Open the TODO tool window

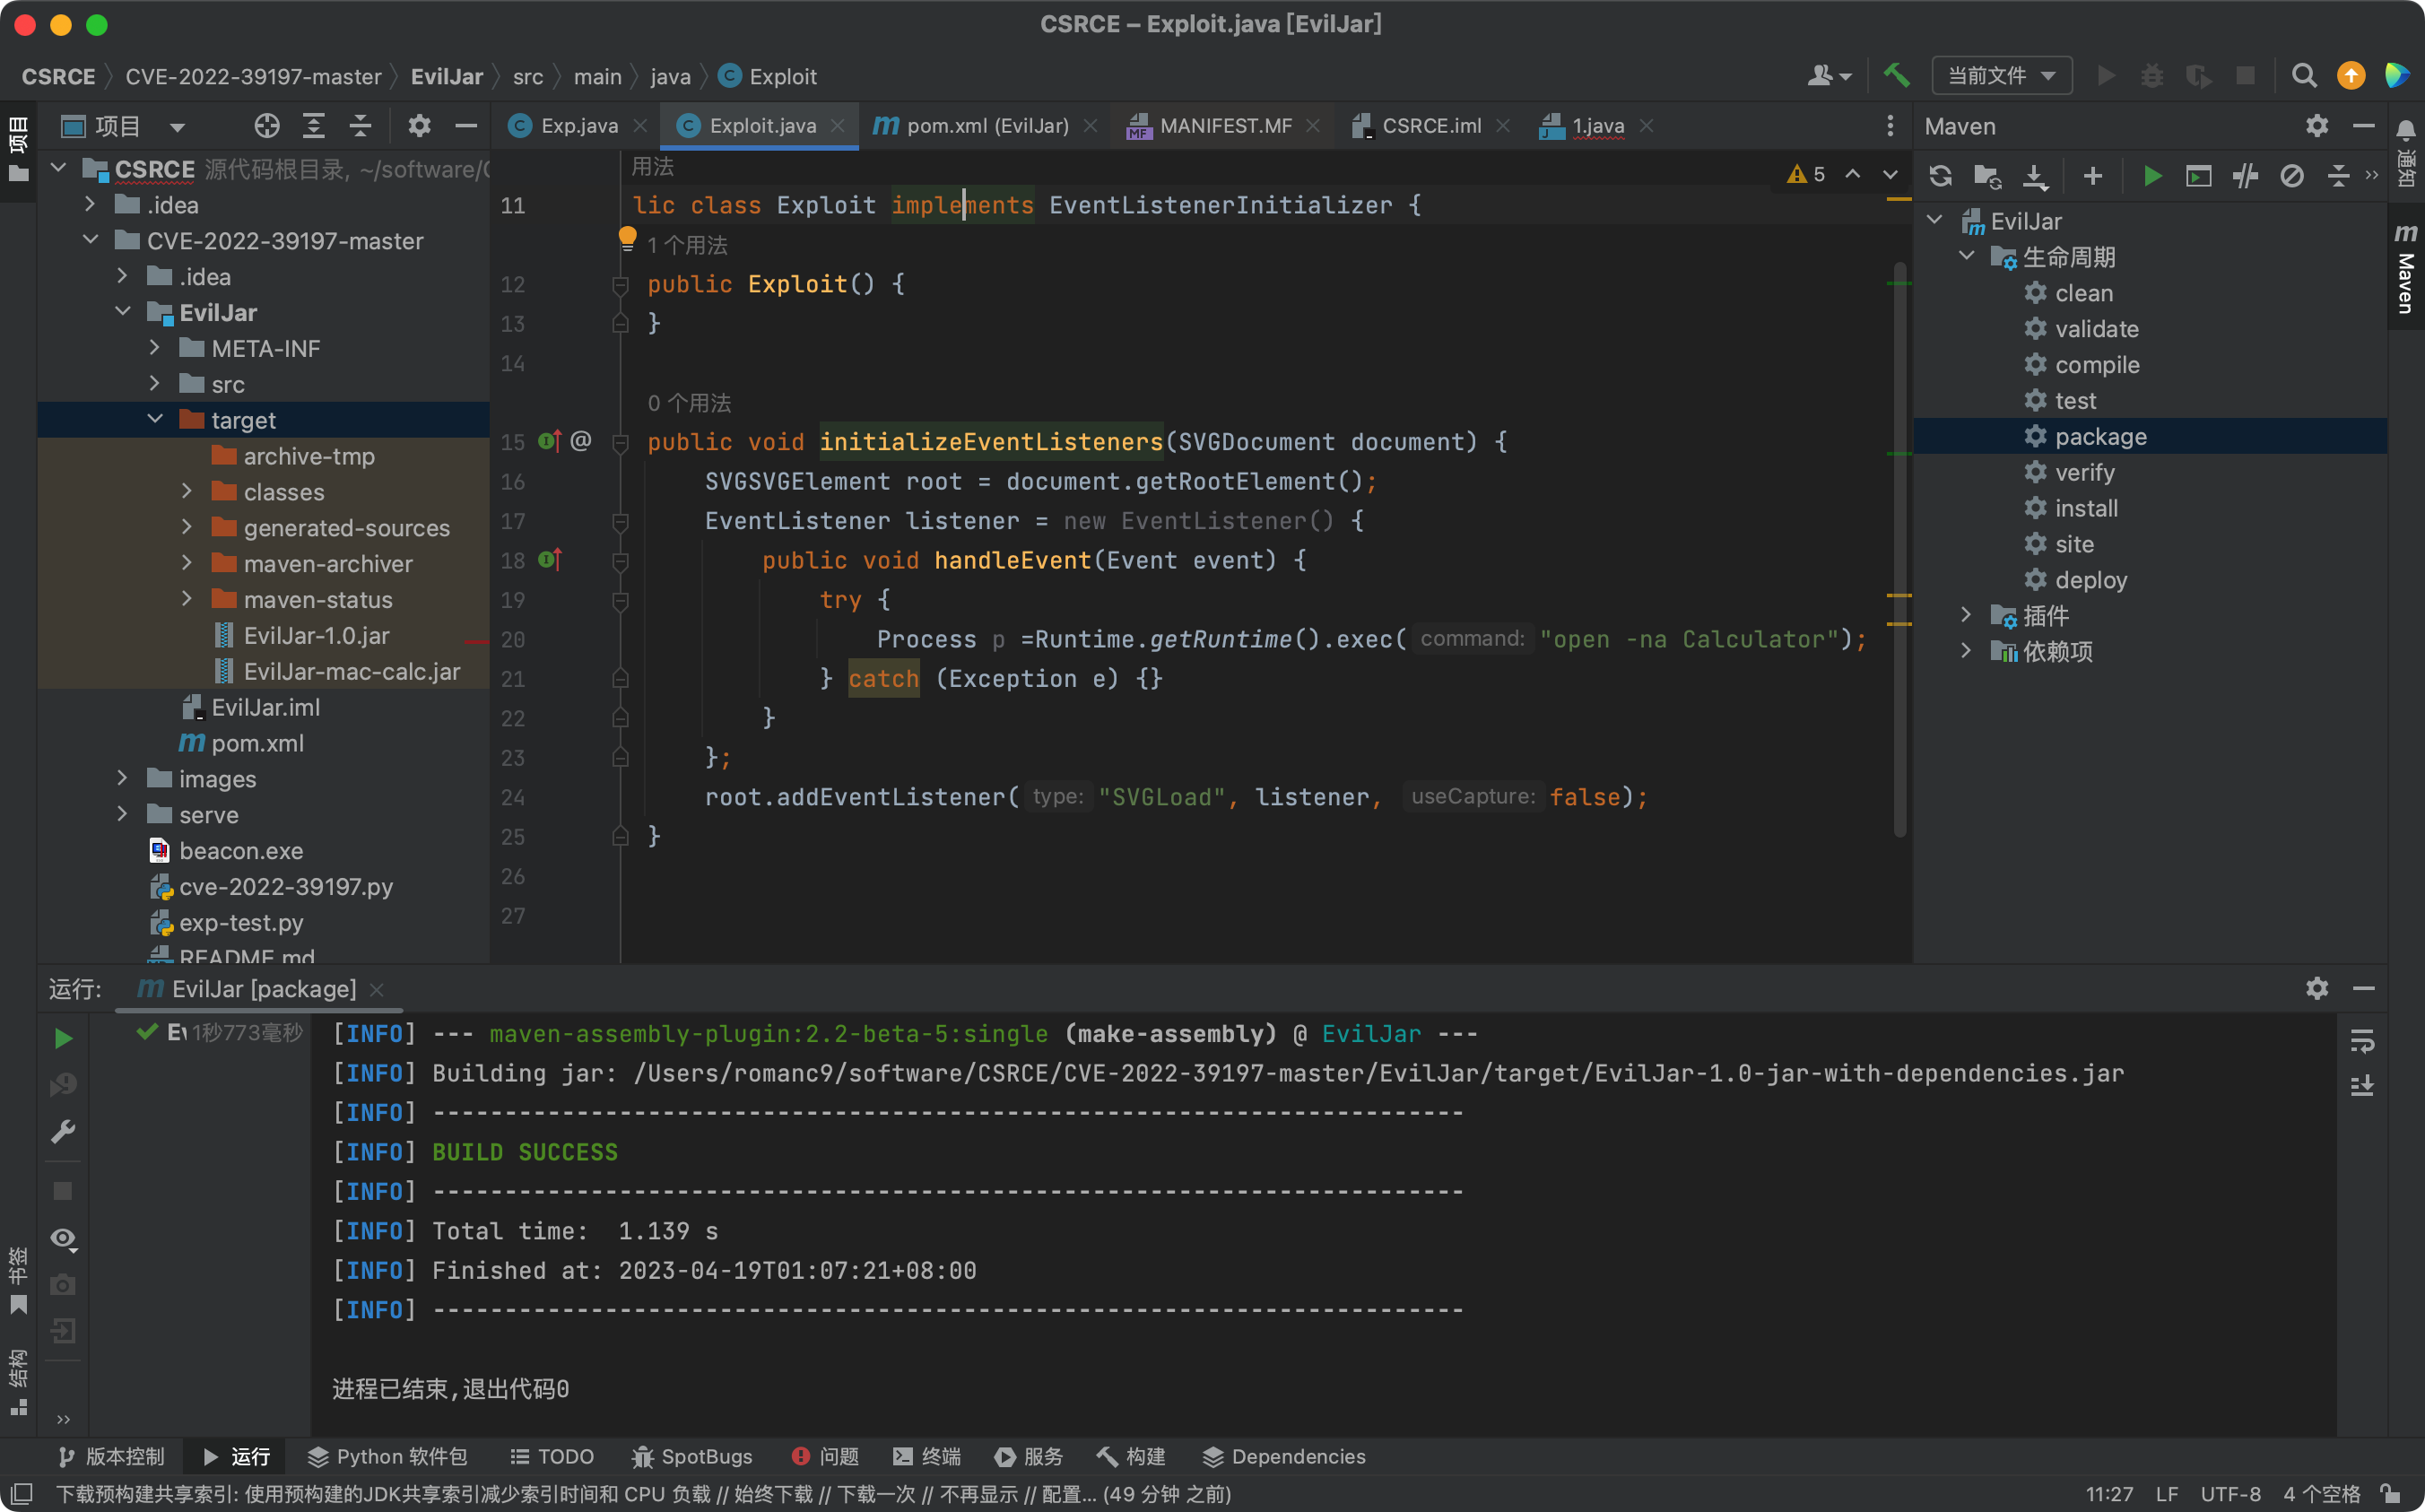coord(552,1456)
